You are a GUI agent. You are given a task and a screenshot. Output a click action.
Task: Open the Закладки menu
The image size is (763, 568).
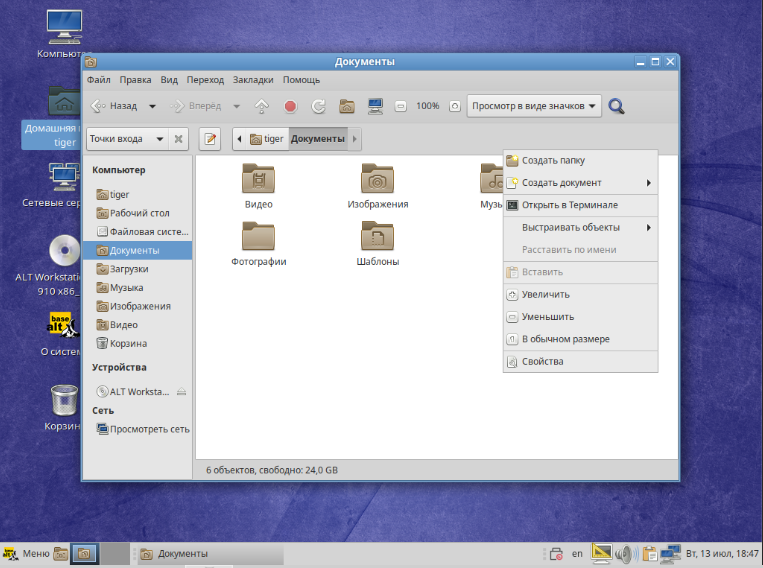point(253,80)
